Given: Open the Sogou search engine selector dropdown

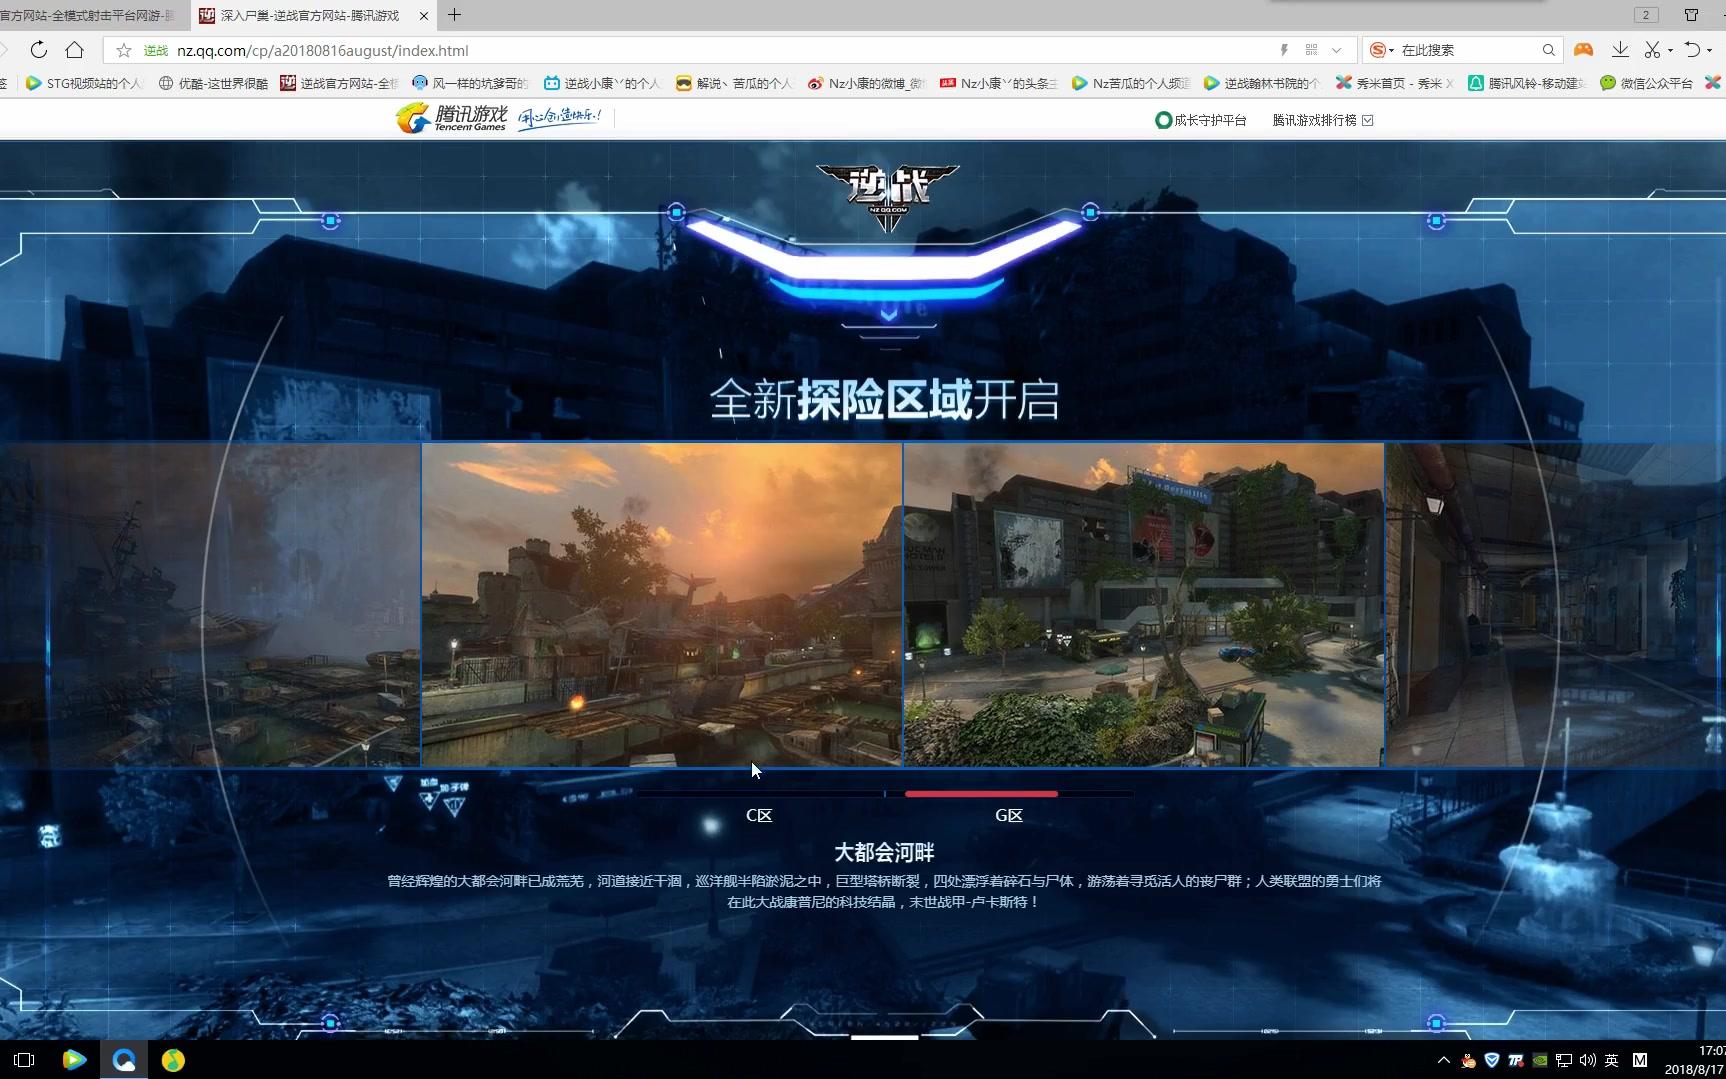Looking at the screenshot, I should [x=1381, y=50].
